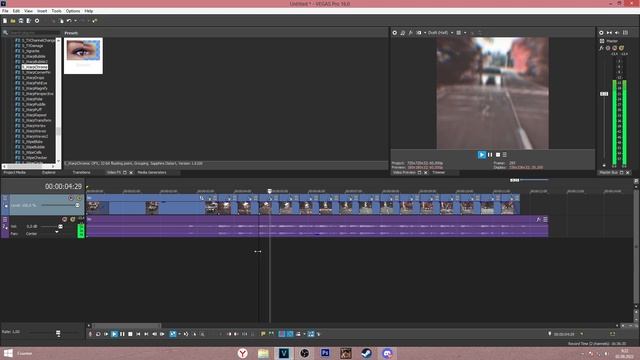640x360 pixels.
Task: Toggle Enable Snapping on the timeline toolbar
Action: point(282,334)
